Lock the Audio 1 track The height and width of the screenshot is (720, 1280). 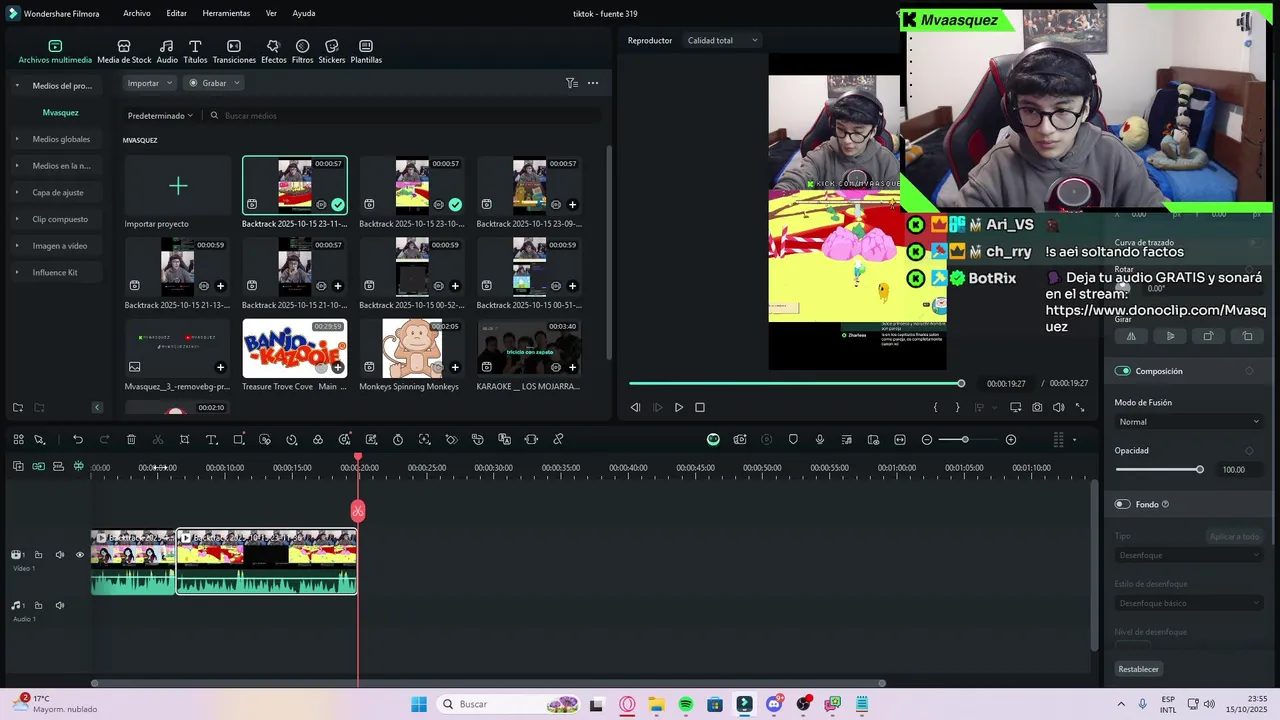(x=39, y=605)
